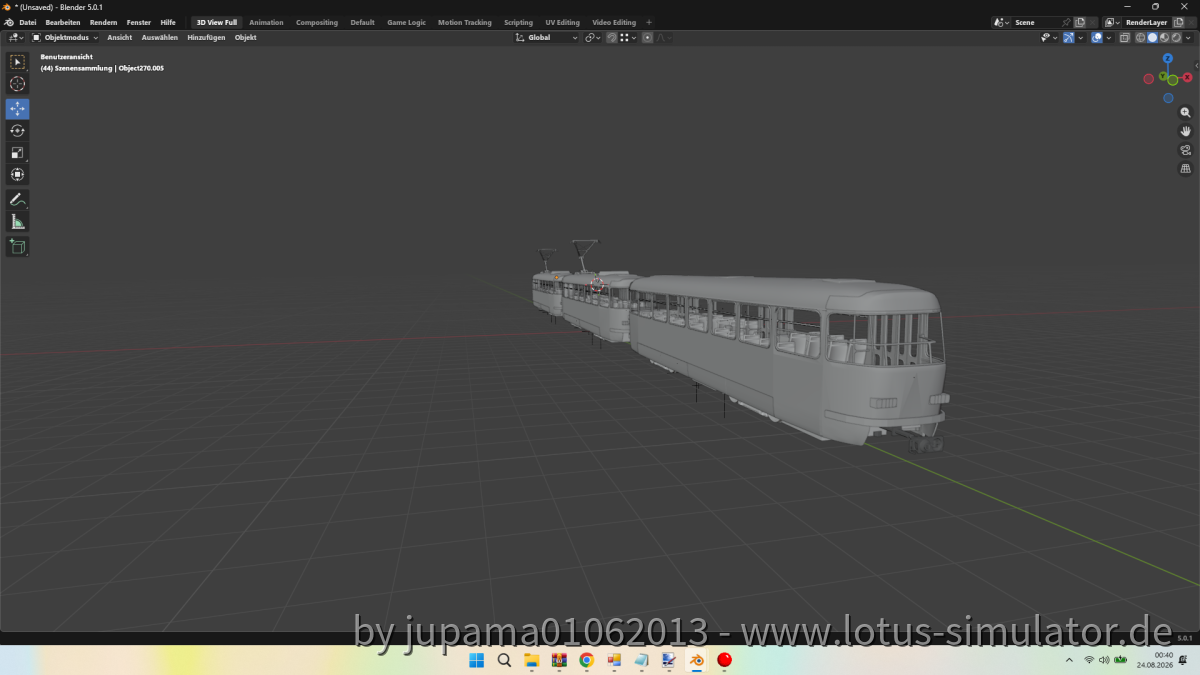Viewport: 1200px width, 675px height.
Task: Click the Scene name field
Action: point(1036,22)
